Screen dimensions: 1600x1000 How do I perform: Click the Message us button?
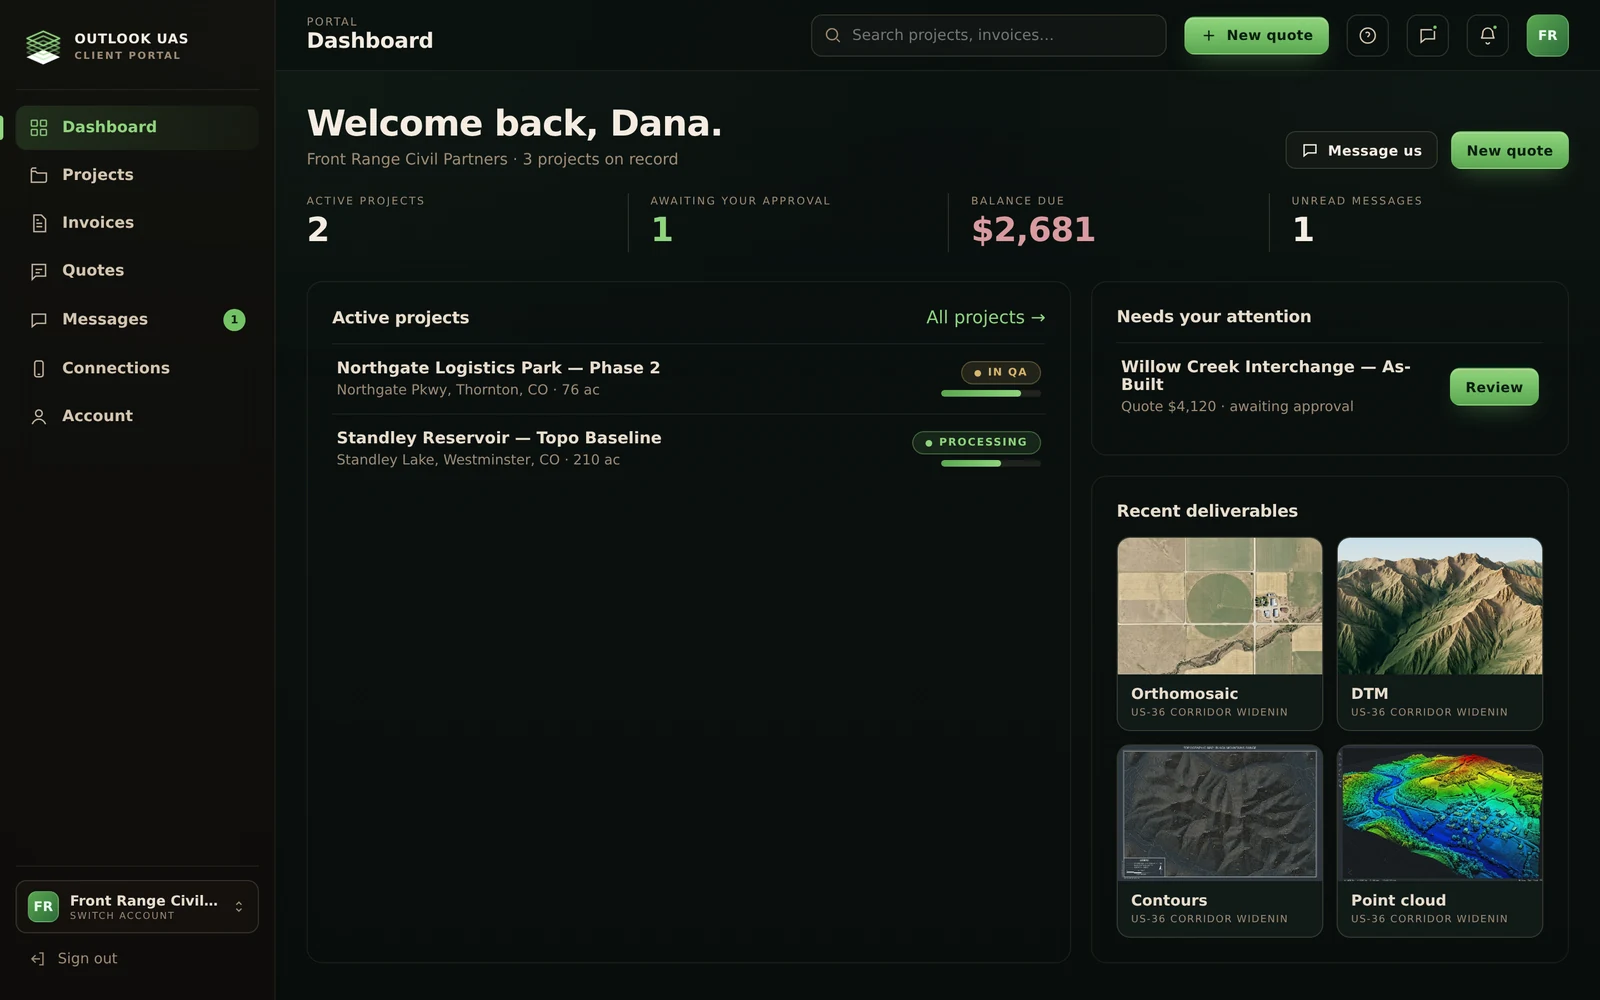1361,150
